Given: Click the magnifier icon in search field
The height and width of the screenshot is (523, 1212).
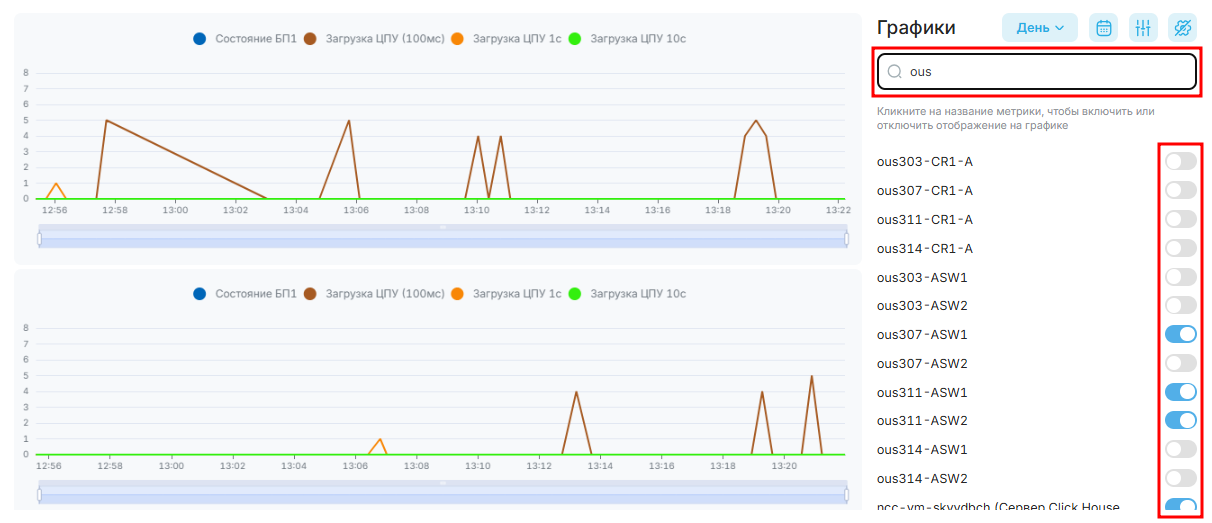Looking at the screenshot, I should pyautogui.click(x=895, y=72).
